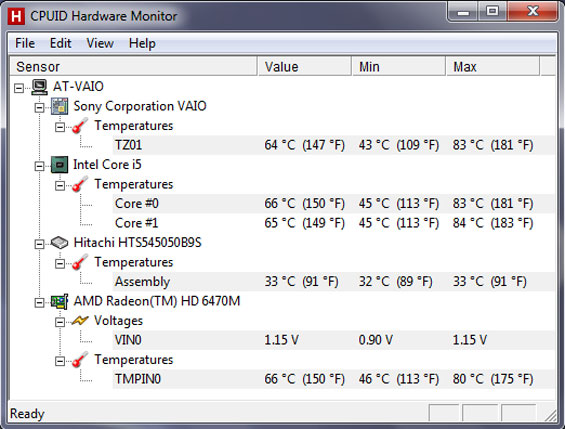Collapse the Voltages group
This screenshot has height=429, width=565.
60,322
